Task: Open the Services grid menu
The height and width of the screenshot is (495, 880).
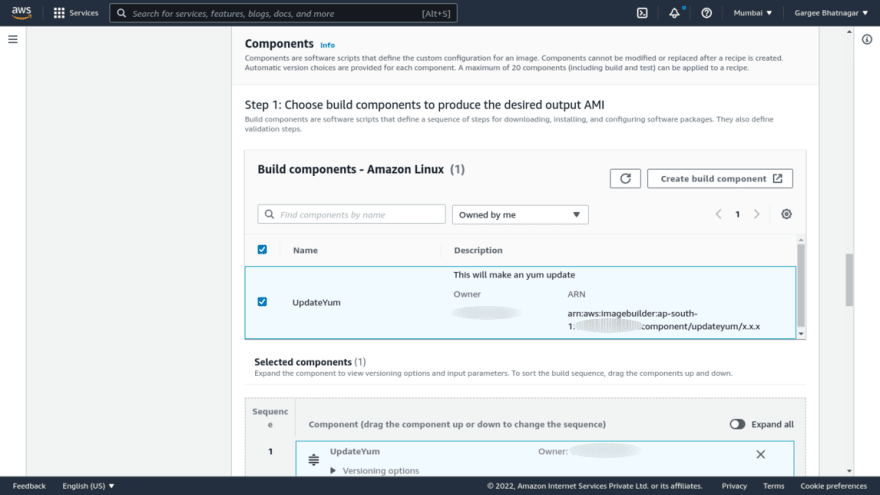Action: pyautogui.click(x=59, y=13)
